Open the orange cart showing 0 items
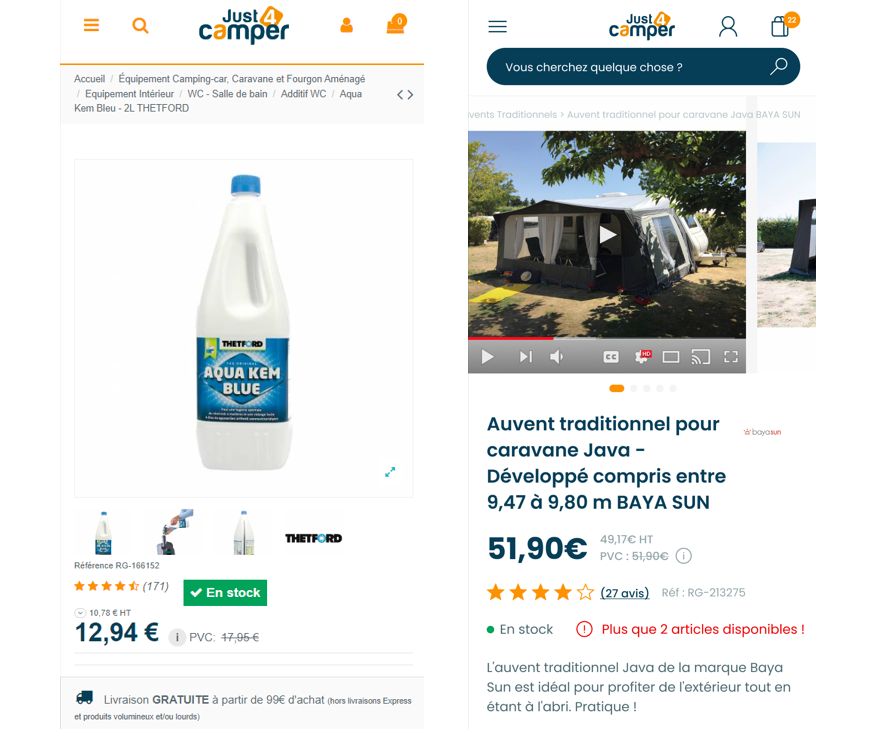 [x=396, y=24]
